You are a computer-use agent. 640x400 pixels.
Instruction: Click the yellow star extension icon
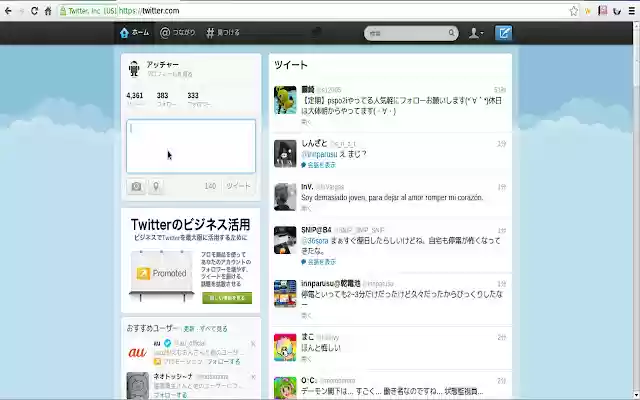(588, 11)
